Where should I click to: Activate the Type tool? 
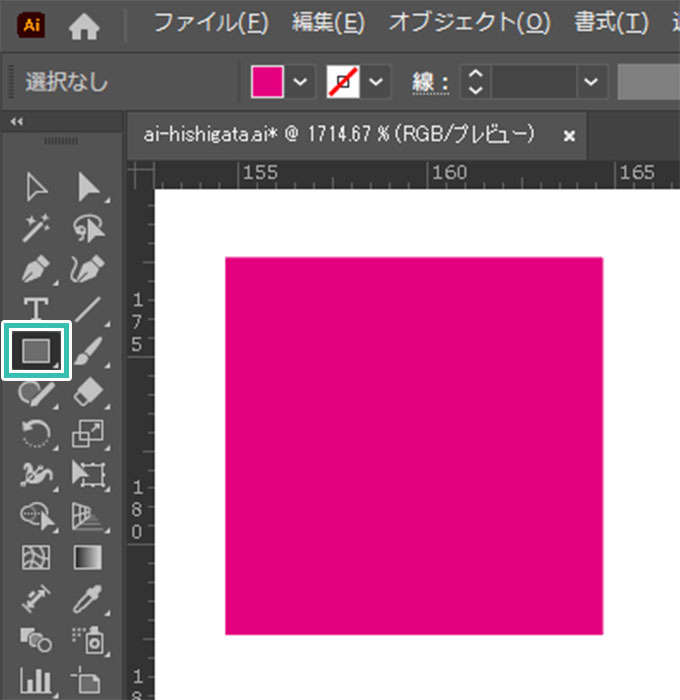click(x=36, y=310)
